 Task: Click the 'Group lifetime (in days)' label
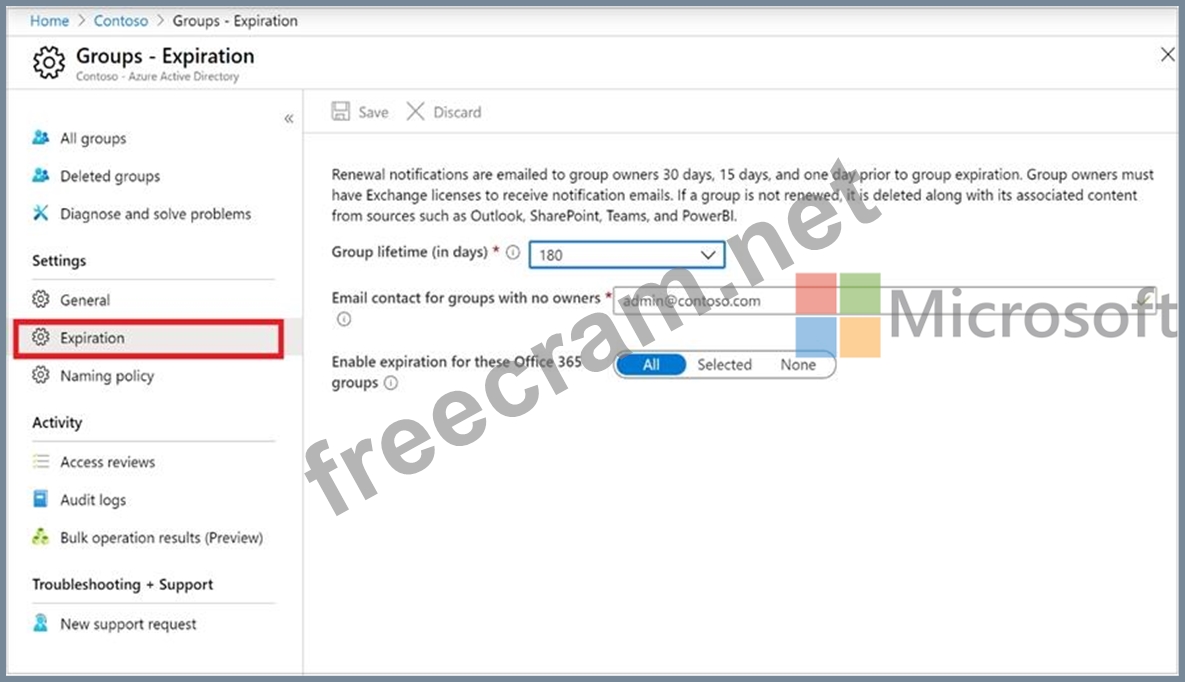point(410,252)
